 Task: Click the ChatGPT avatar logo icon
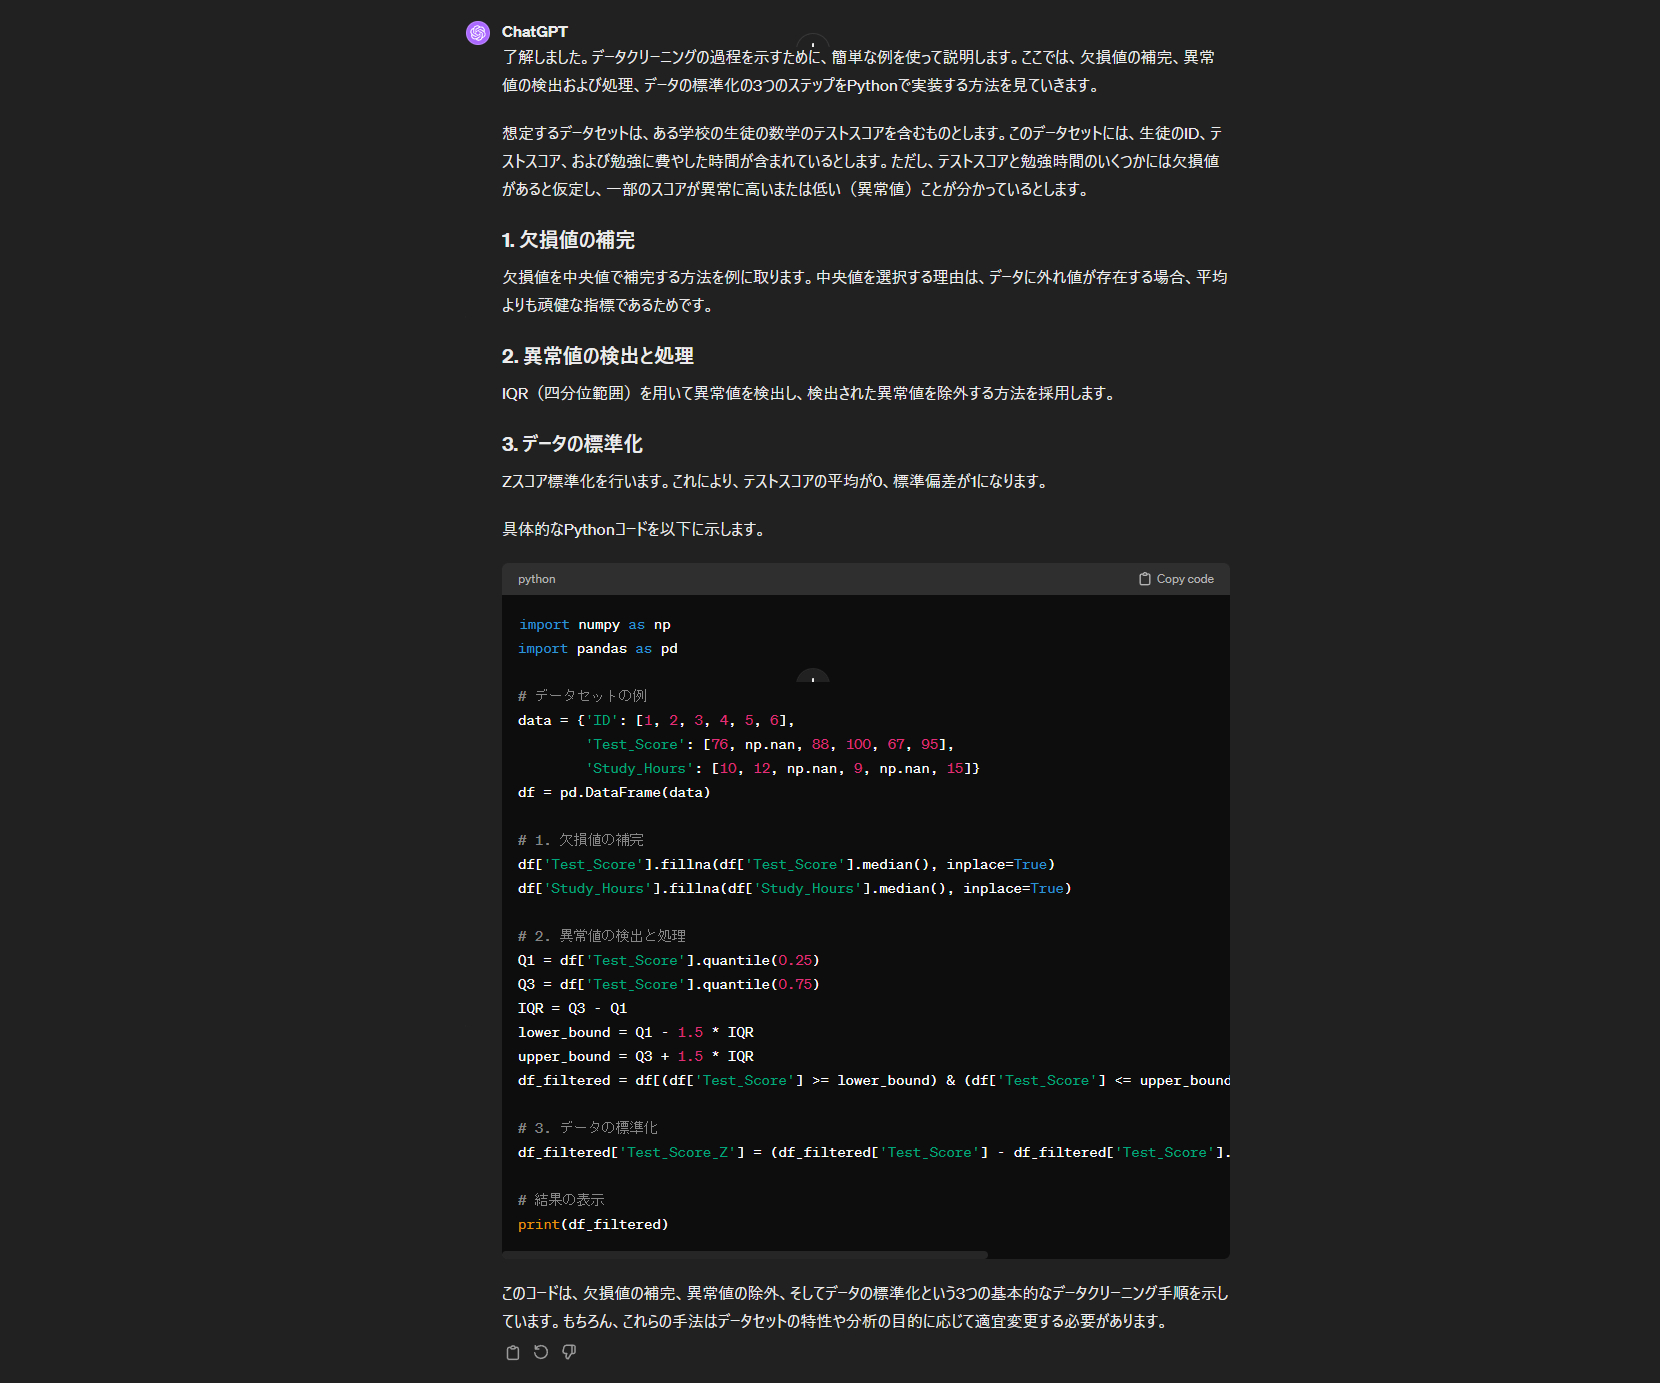(x=478, y=33)
